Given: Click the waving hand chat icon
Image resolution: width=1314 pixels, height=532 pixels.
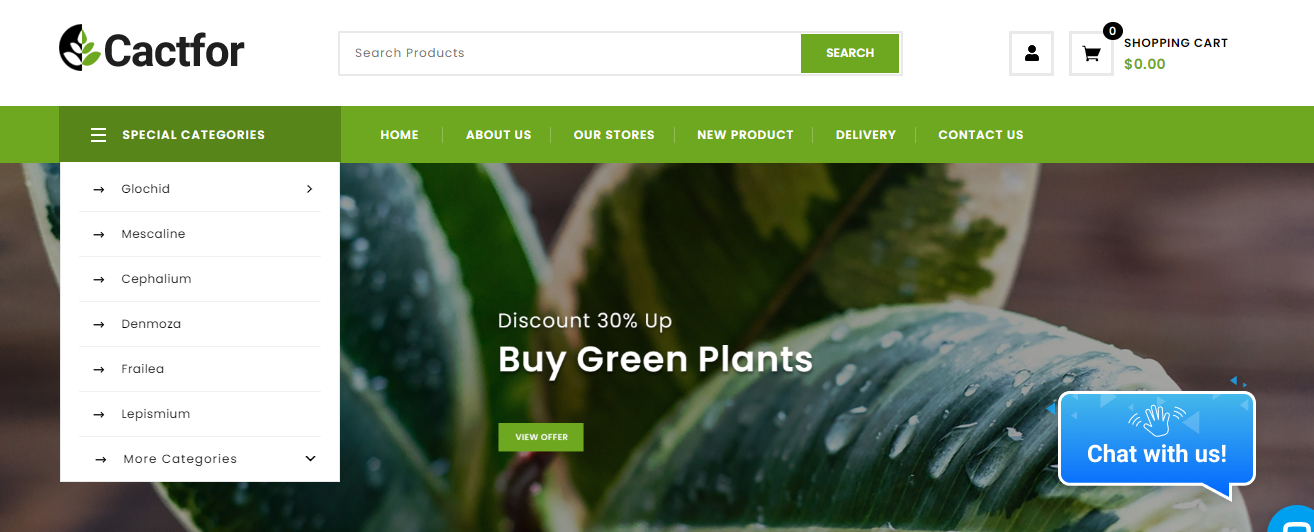Looking at the screenshot, I should (1156, 418).
